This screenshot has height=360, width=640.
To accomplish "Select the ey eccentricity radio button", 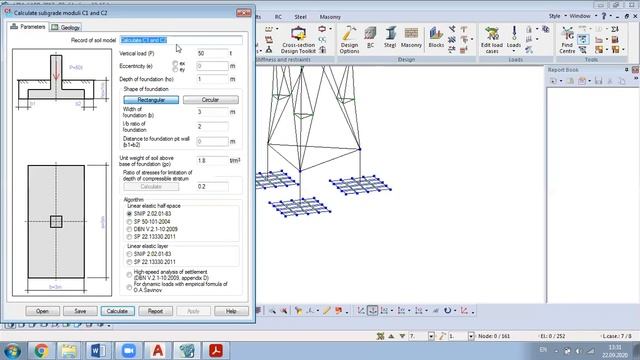I will click(175, 69).
